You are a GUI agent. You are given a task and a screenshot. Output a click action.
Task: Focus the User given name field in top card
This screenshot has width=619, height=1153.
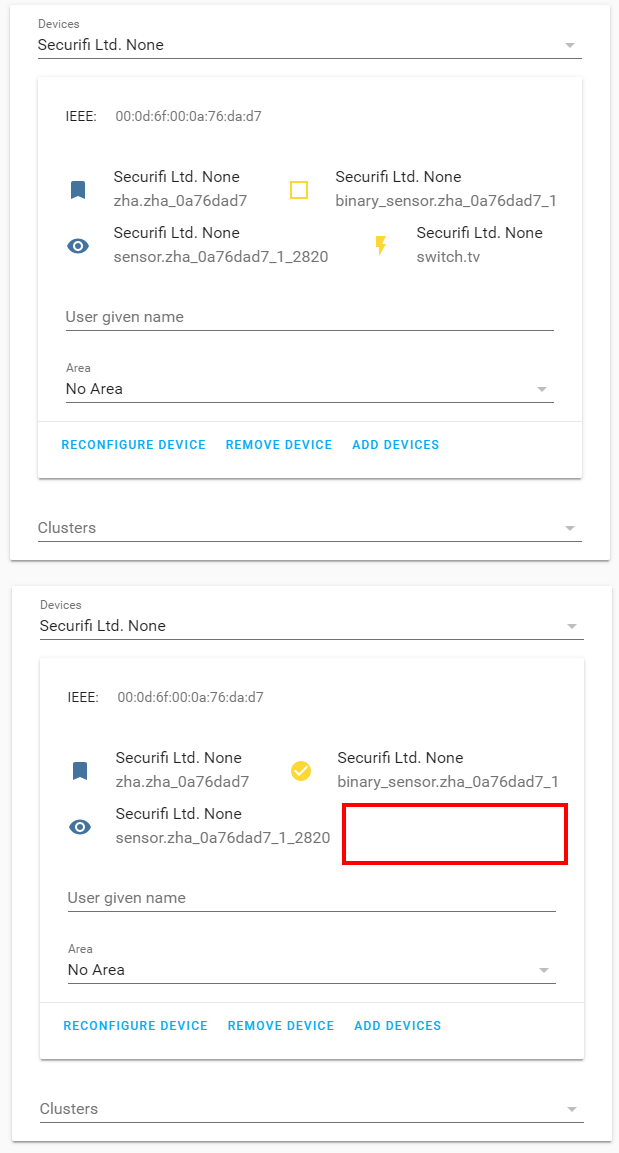(x=310, y=318)
